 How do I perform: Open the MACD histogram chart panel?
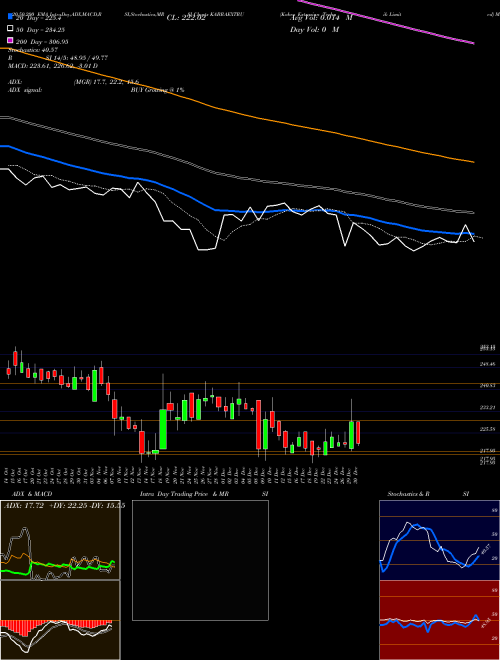(x=60, y=620)
